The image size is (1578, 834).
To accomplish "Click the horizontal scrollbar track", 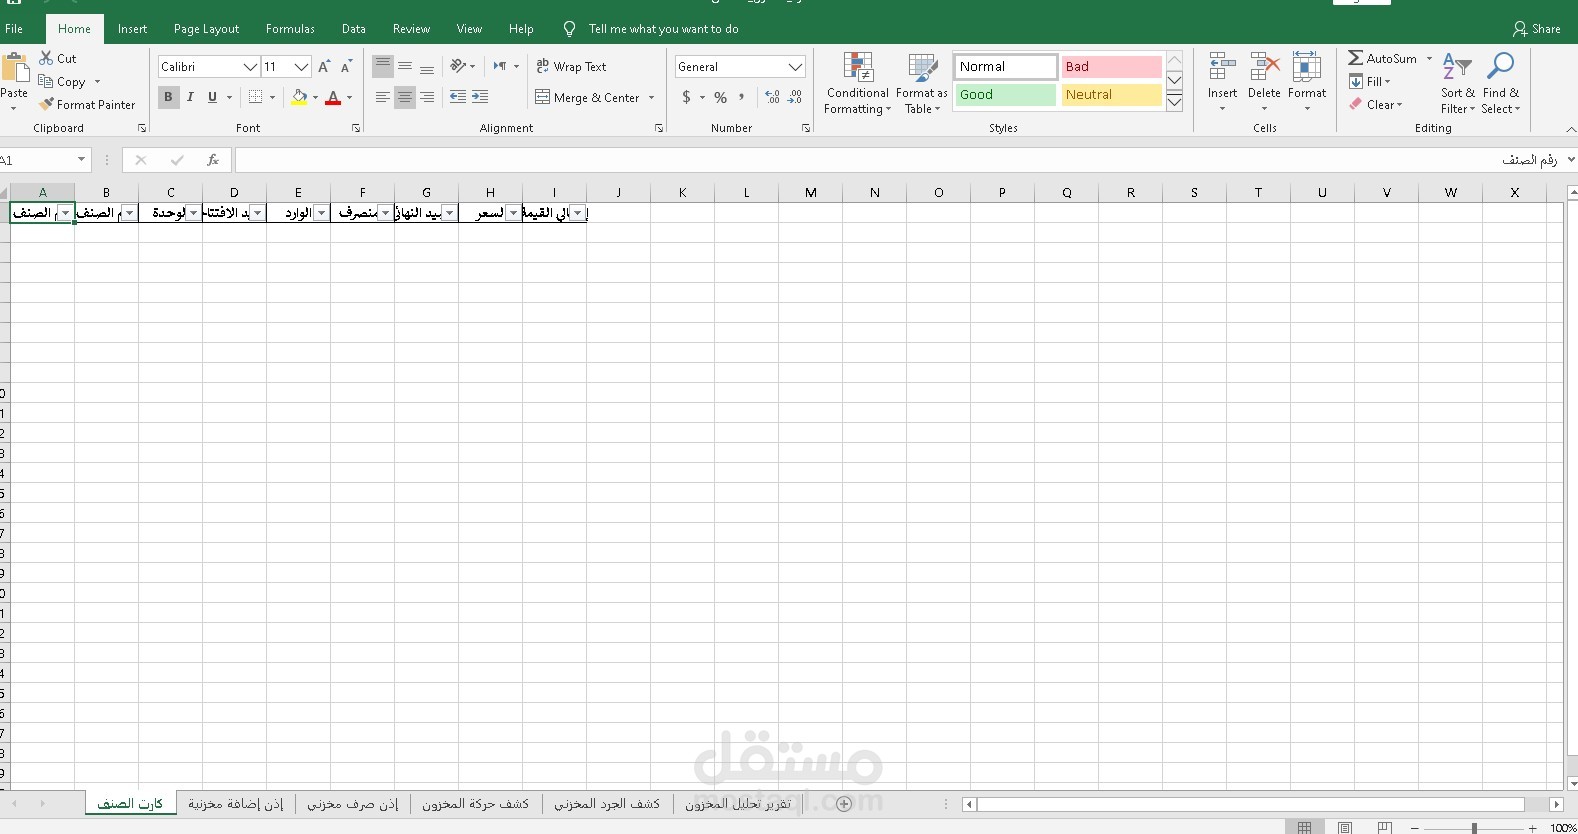I will pos(1250,804).
